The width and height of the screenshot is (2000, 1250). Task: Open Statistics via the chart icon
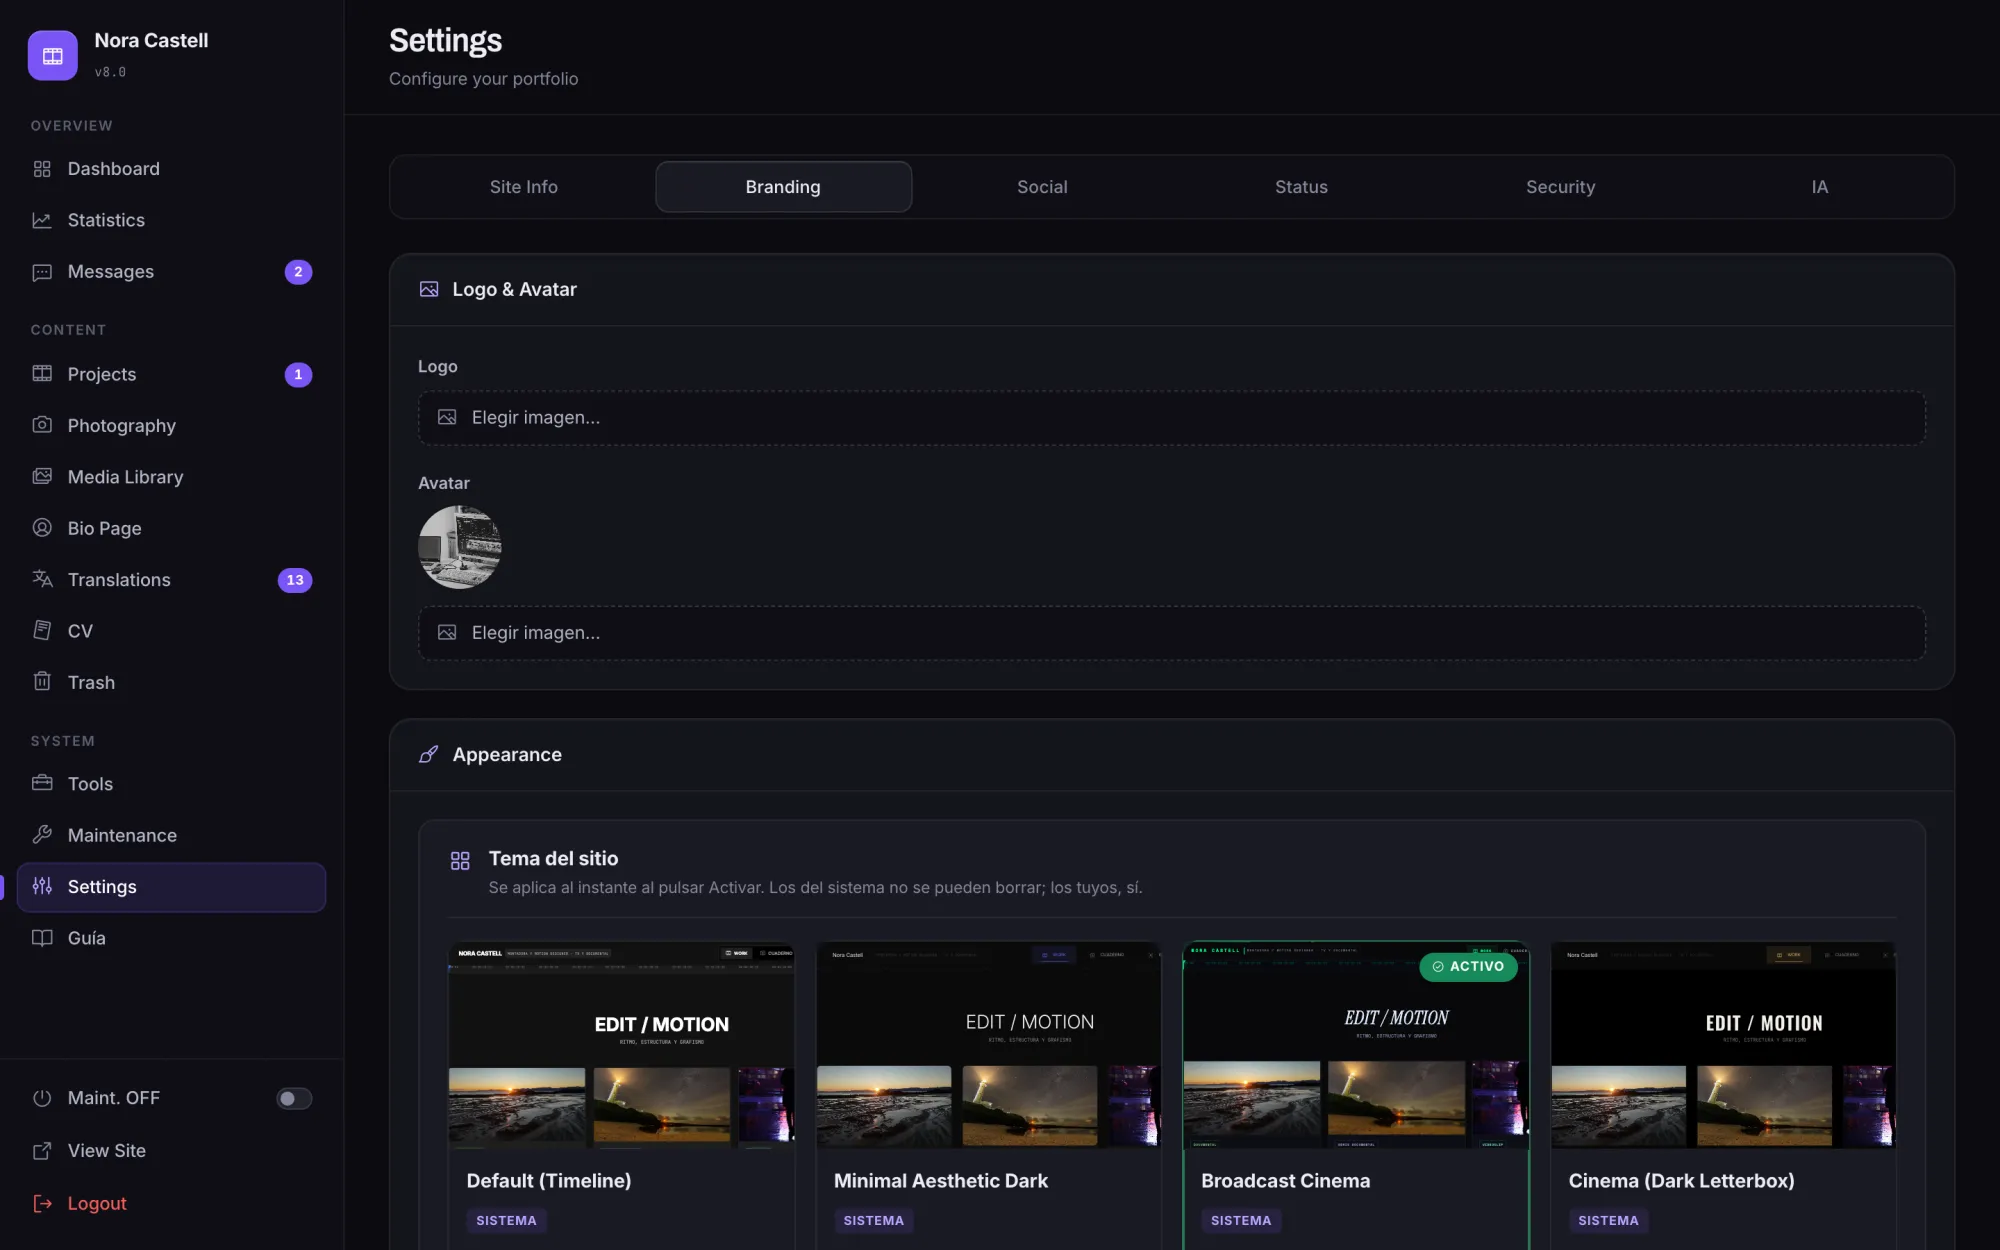pos(42,220)
